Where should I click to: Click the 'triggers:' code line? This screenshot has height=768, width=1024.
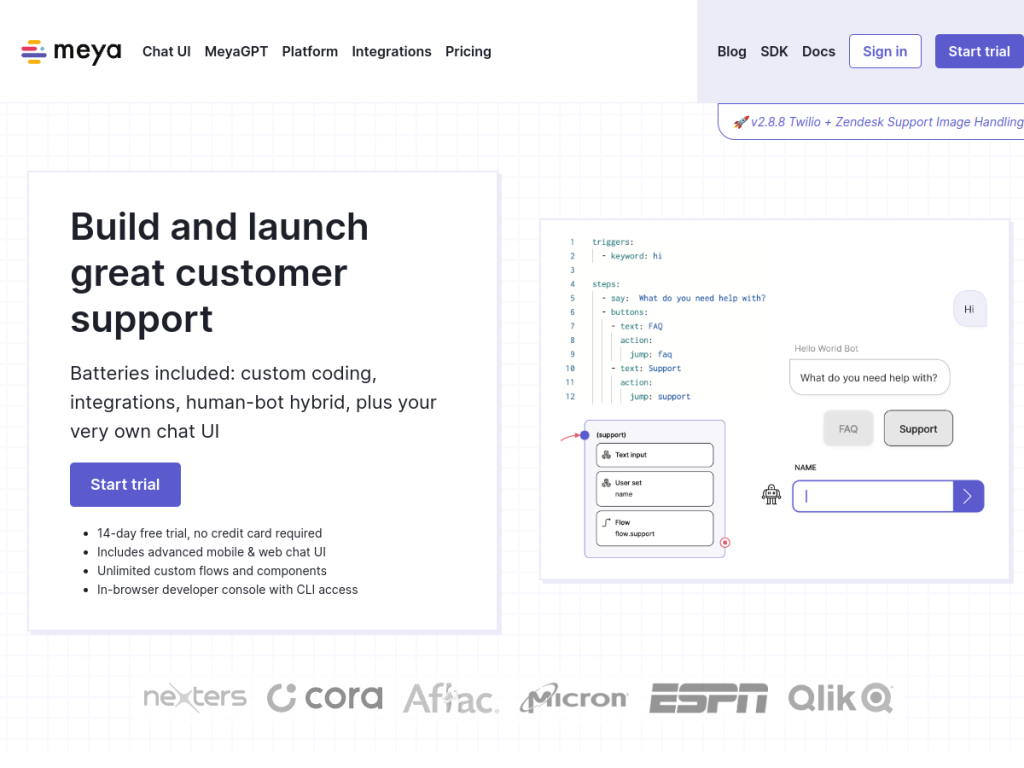coord(613,242)
